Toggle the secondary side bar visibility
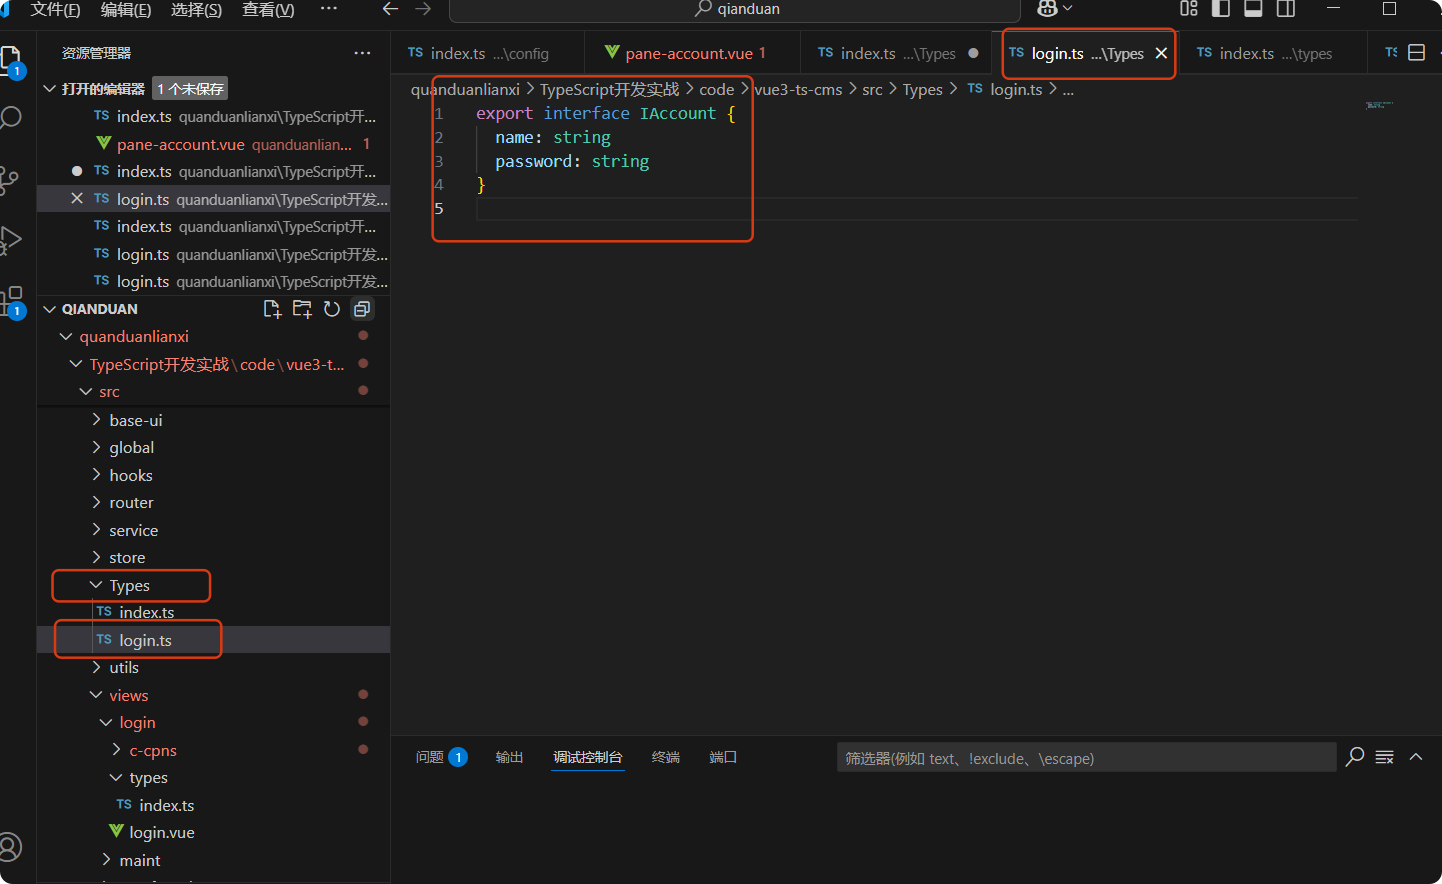The height and width of the screenshot is (884, 1442). point(1286,9)
